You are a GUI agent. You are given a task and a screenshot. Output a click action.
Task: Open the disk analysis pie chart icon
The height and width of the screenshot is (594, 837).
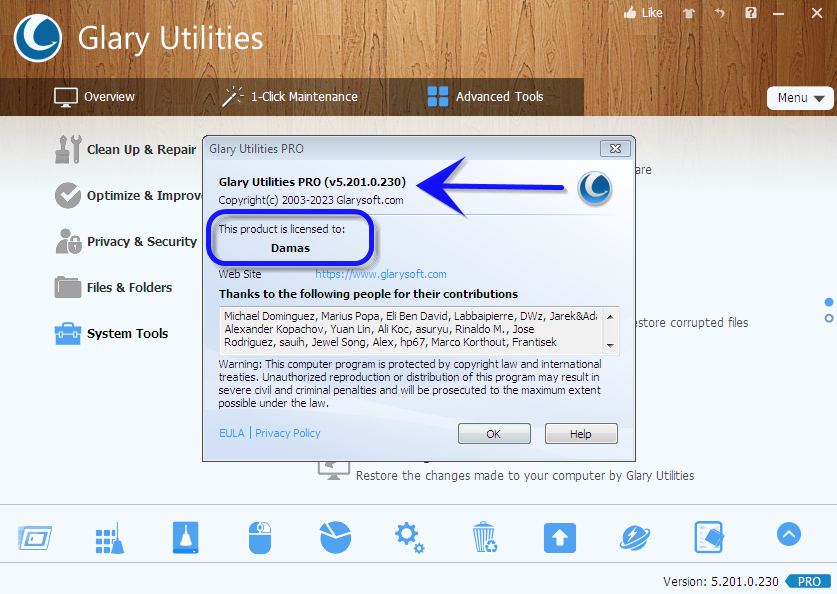[x=335, y=537]
